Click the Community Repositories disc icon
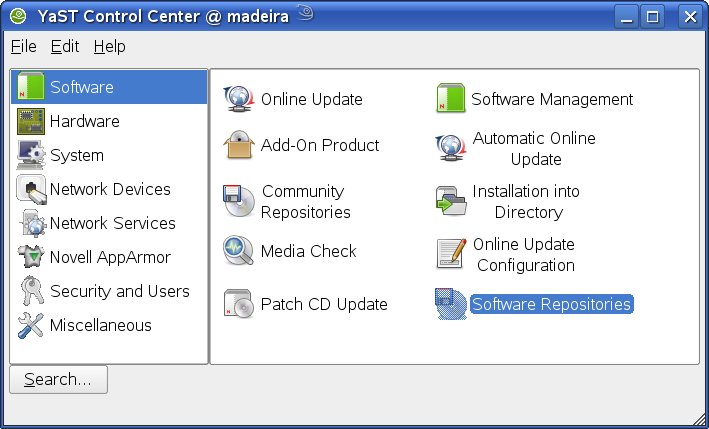Screen dimensions: 709x429 click(x=239, y=201)
